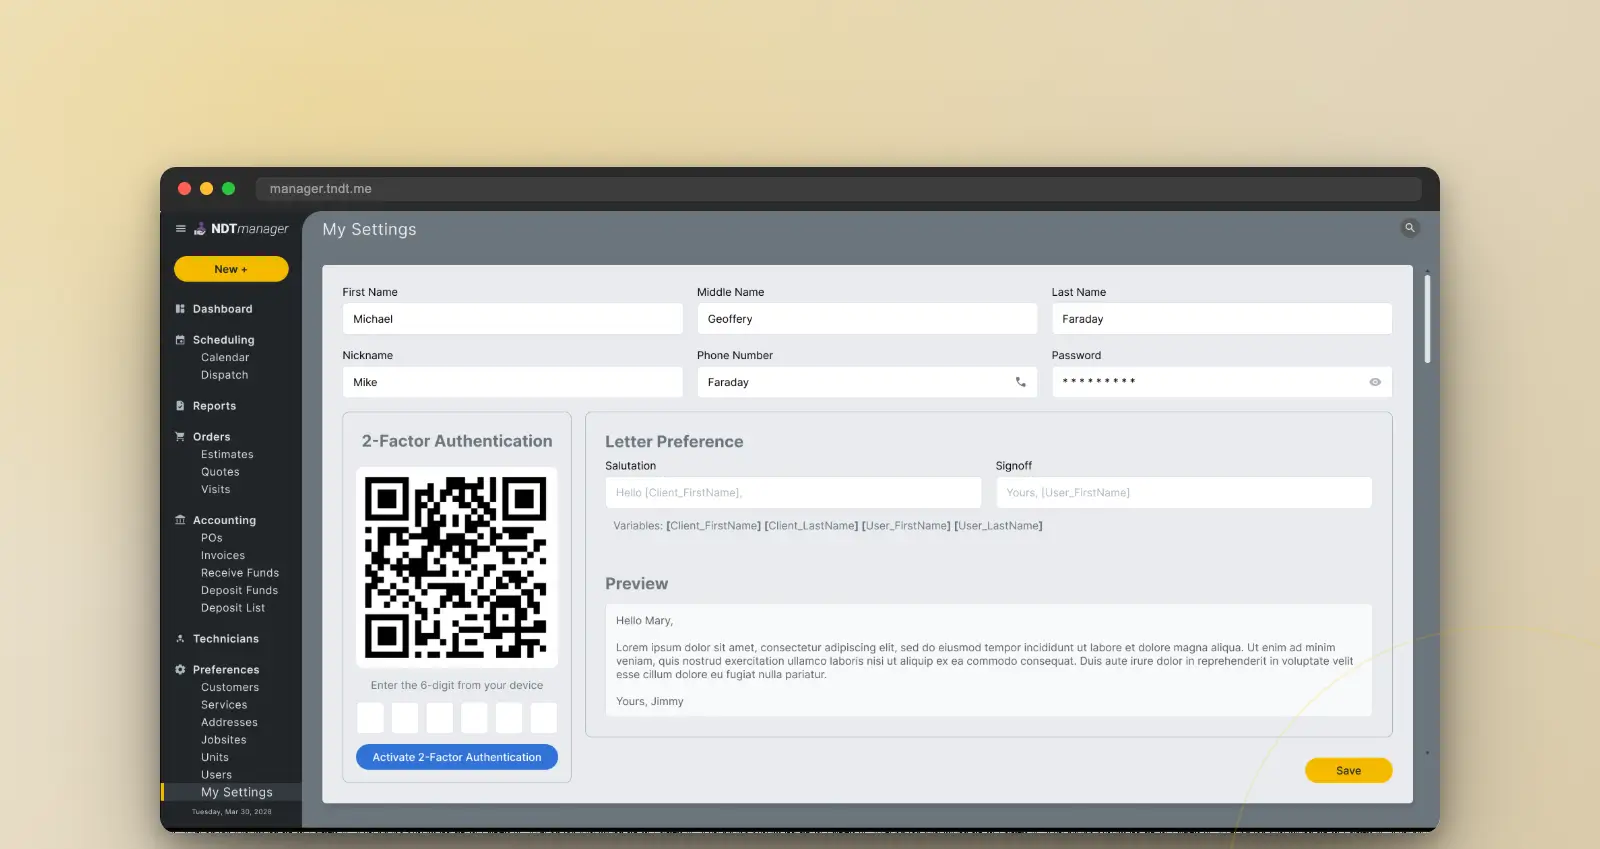This screenshot has width=1600, height=849.
Task: Click the Accounting bank icon
Action: (x=180, y=520)
